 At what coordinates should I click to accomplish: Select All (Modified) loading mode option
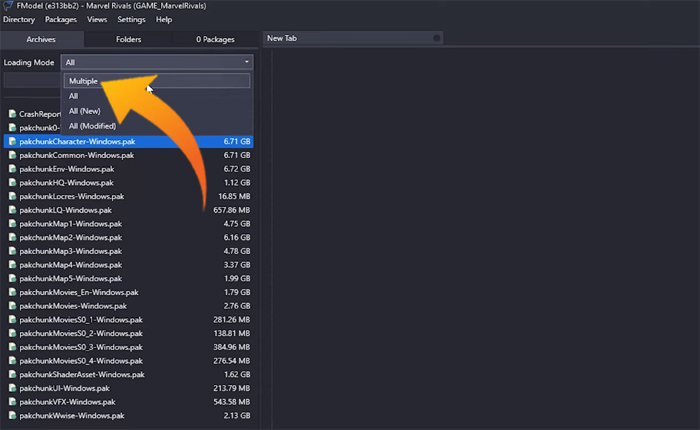(x=93, y=126)
